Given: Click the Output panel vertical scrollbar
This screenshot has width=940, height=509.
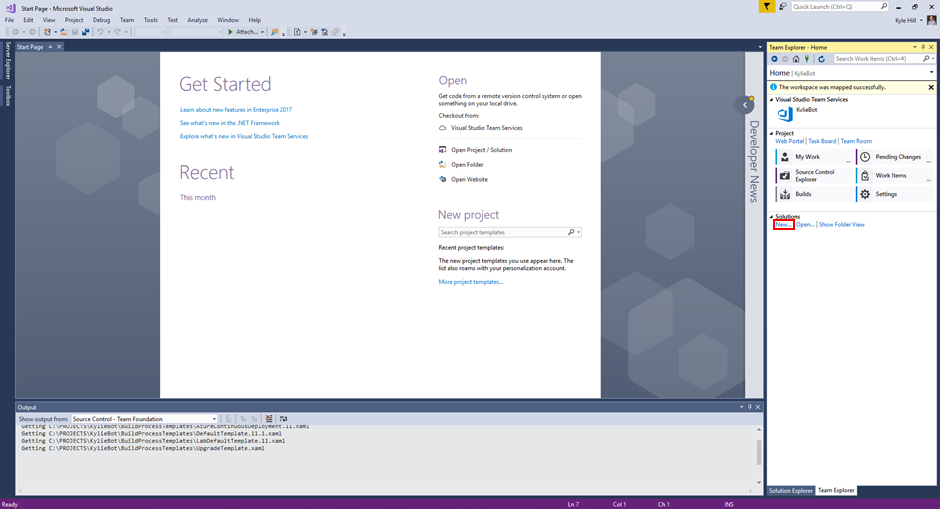Looking at the screenshot, I should 759,455.
